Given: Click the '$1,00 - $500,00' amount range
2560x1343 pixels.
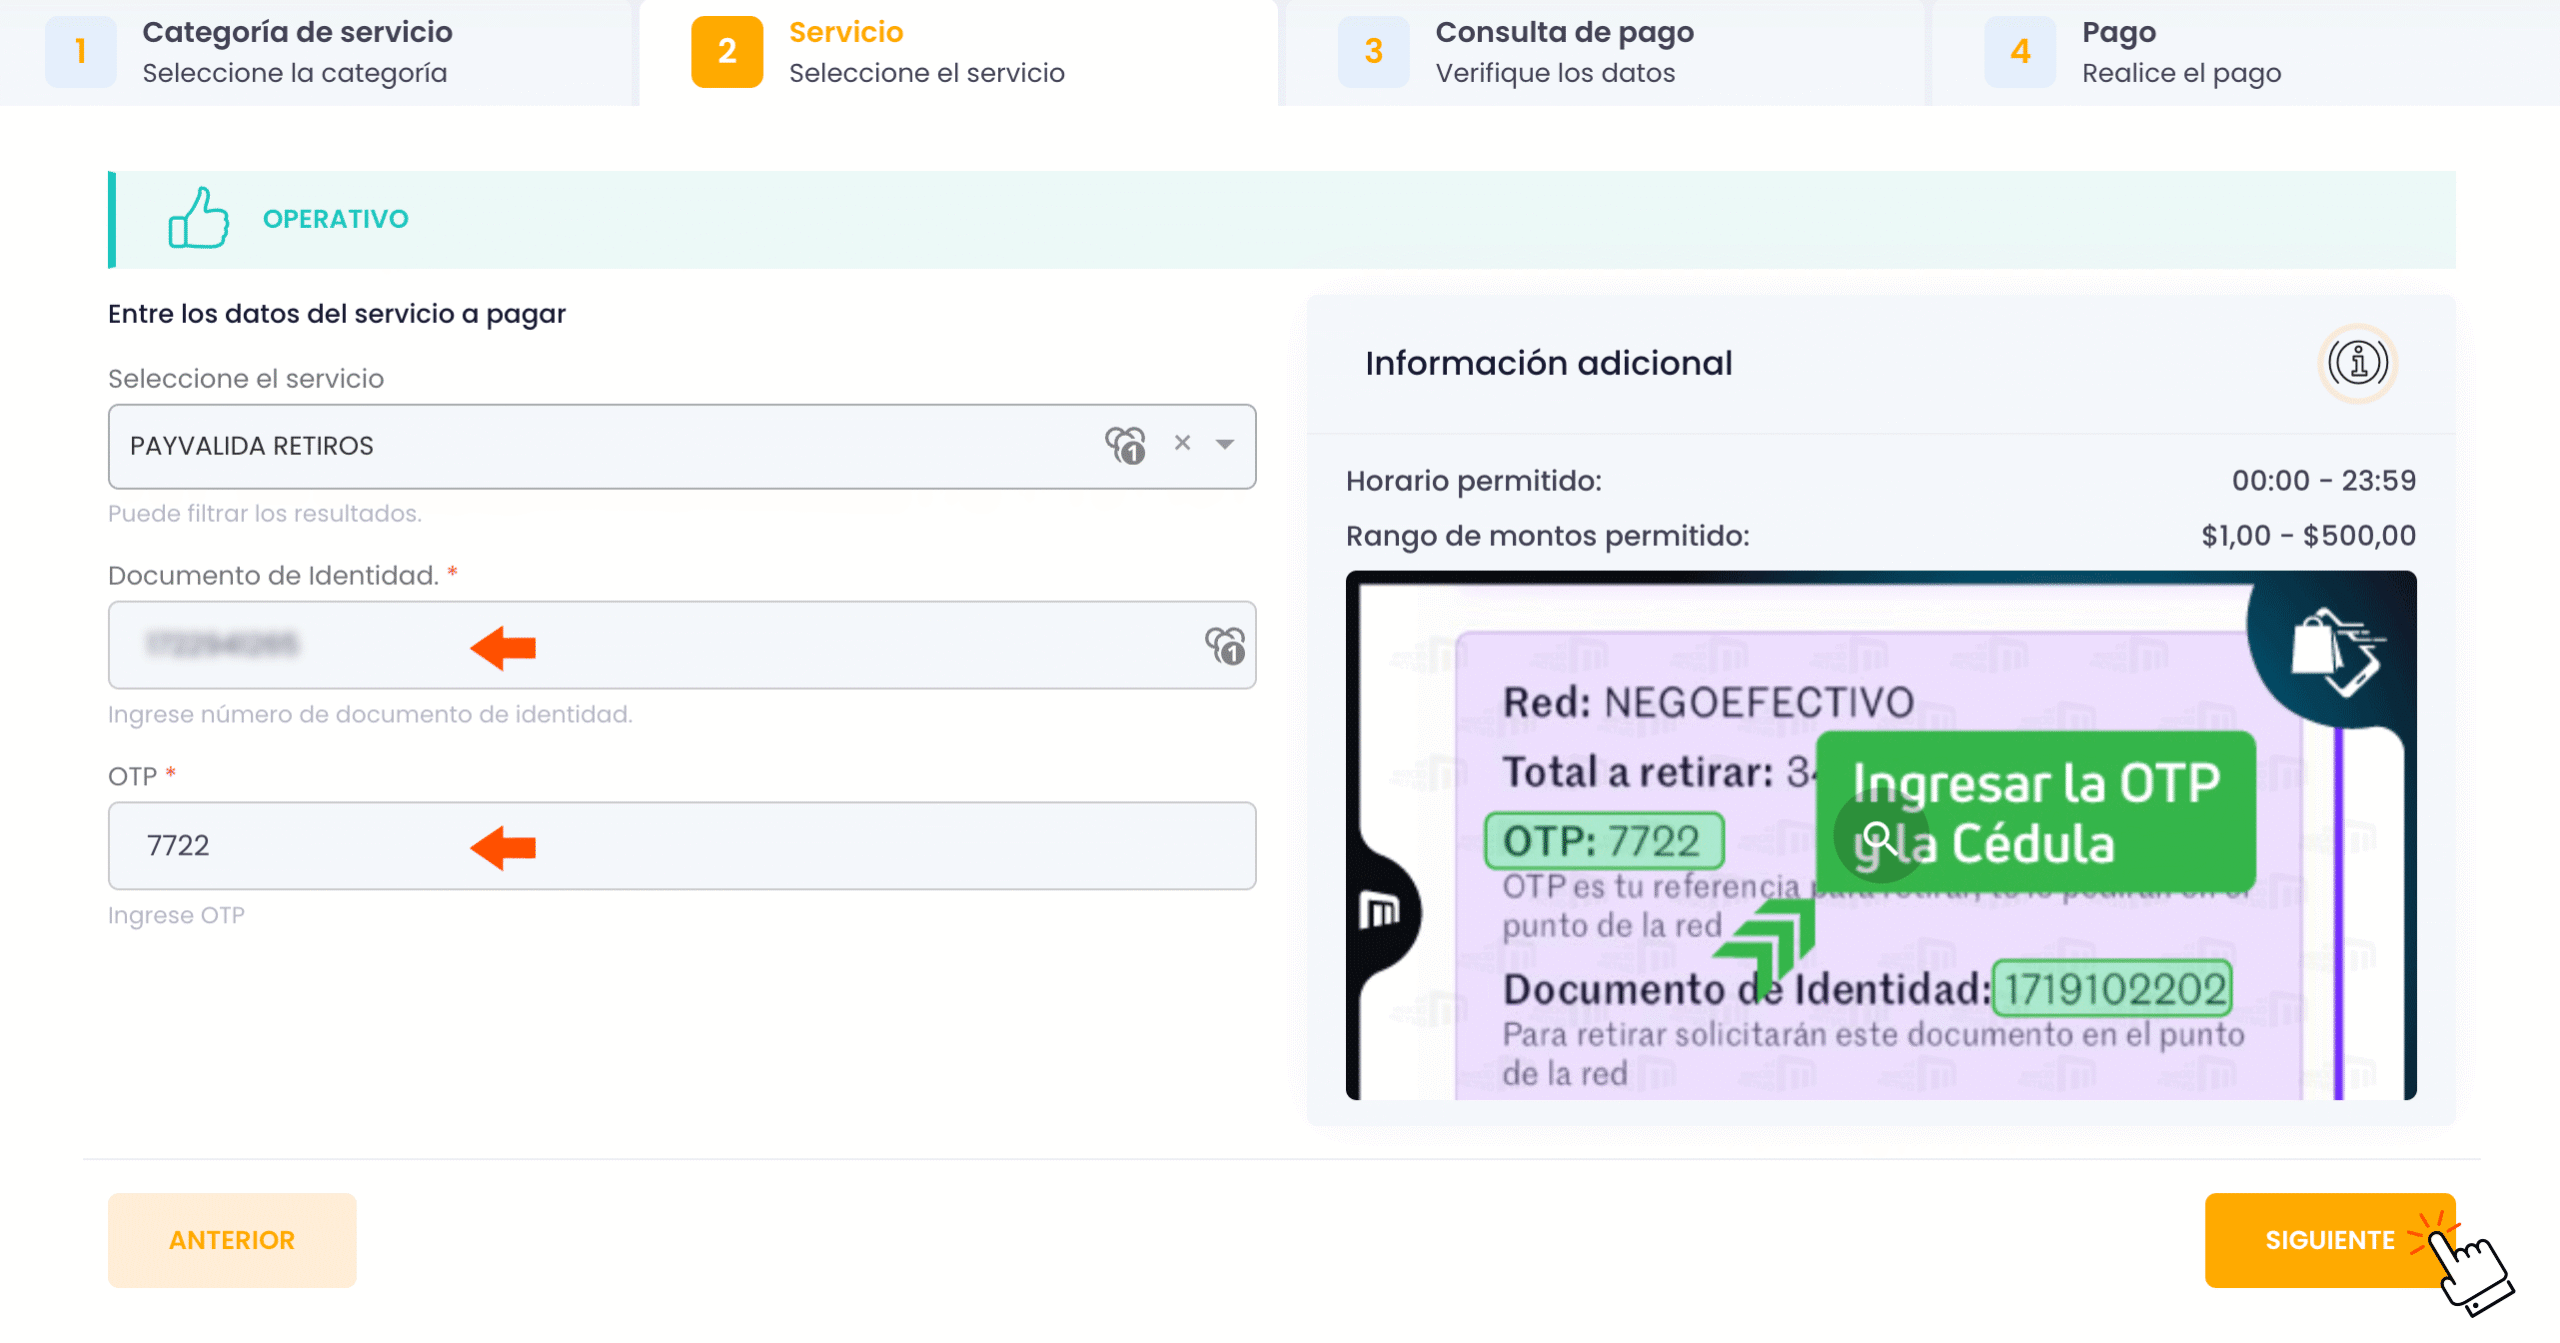Looking at the screenshot, I should tap(2309, 536).
